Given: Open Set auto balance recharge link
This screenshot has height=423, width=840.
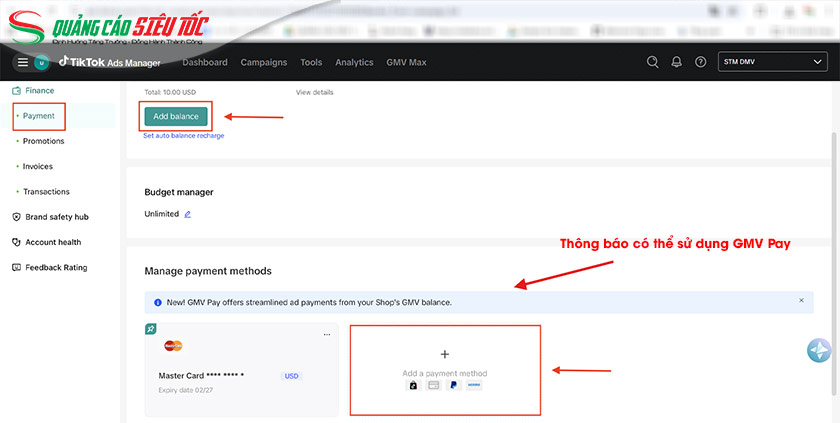Looking at the screenshot, I should [x=183, y=135].
